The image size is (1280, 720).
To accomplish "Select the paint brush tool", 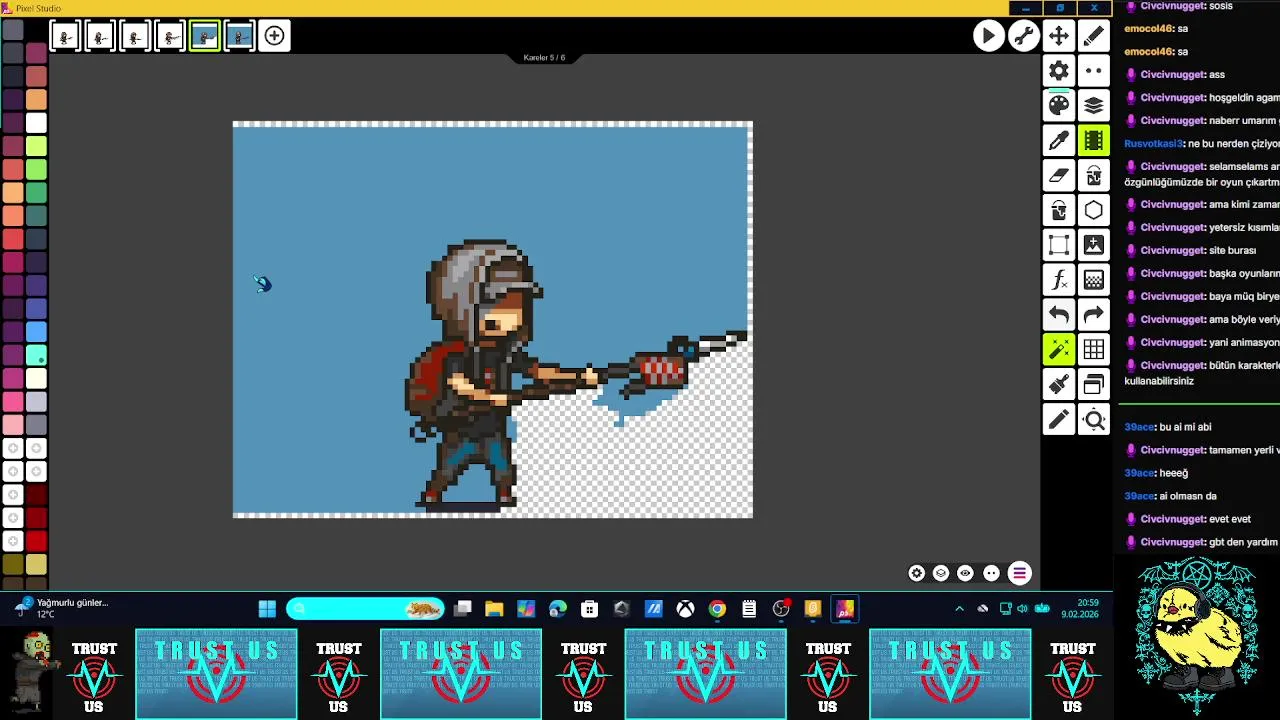I will click(x=1059, y=384).
